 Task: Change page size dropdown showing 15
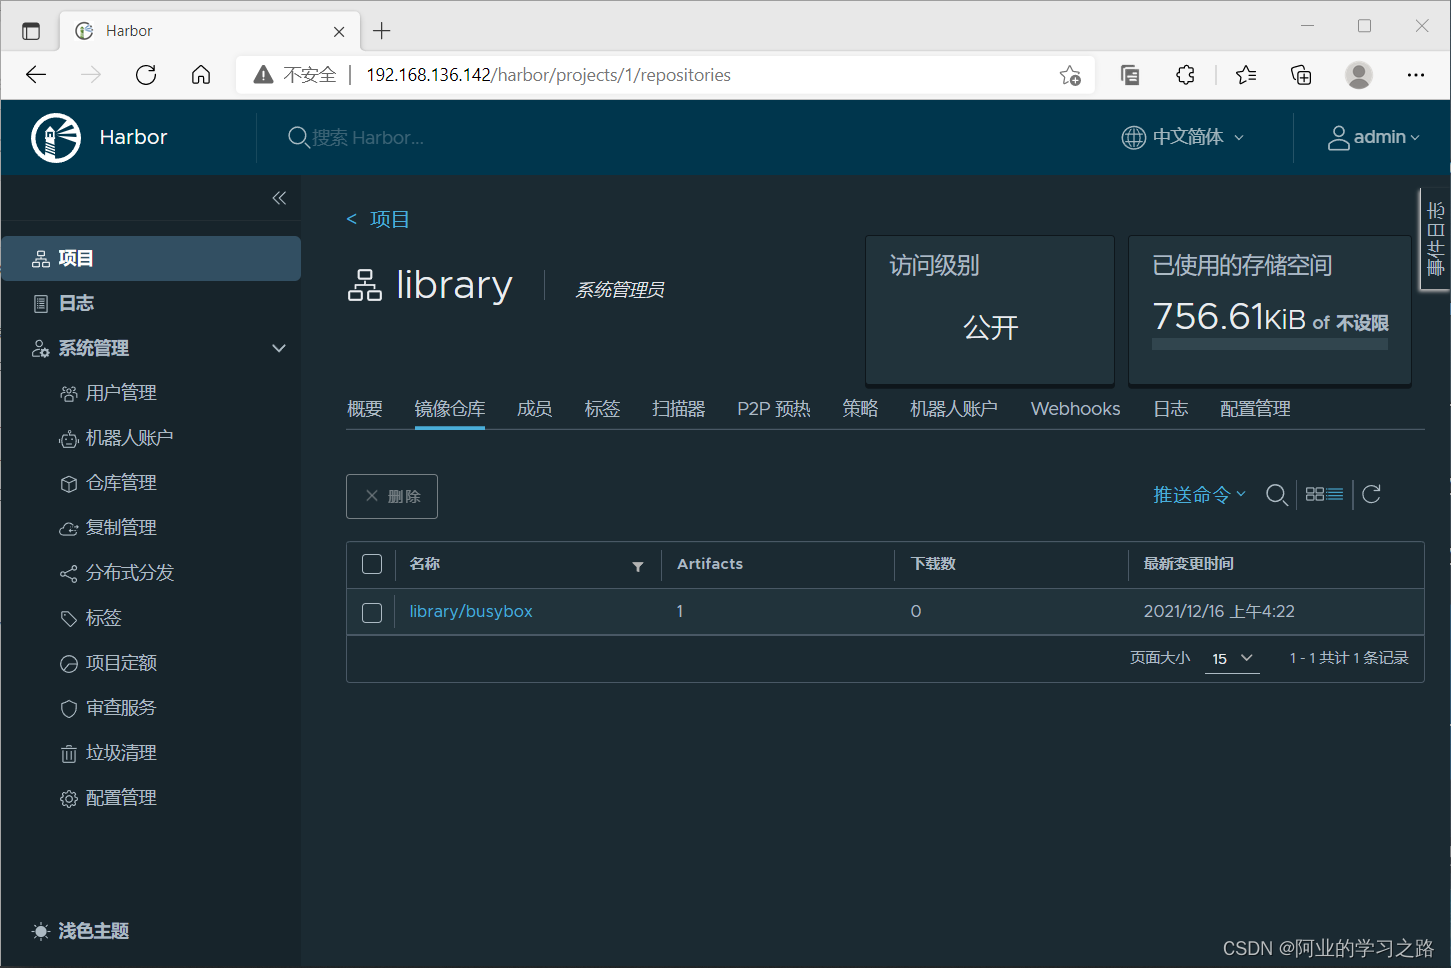click(1232, 658)
